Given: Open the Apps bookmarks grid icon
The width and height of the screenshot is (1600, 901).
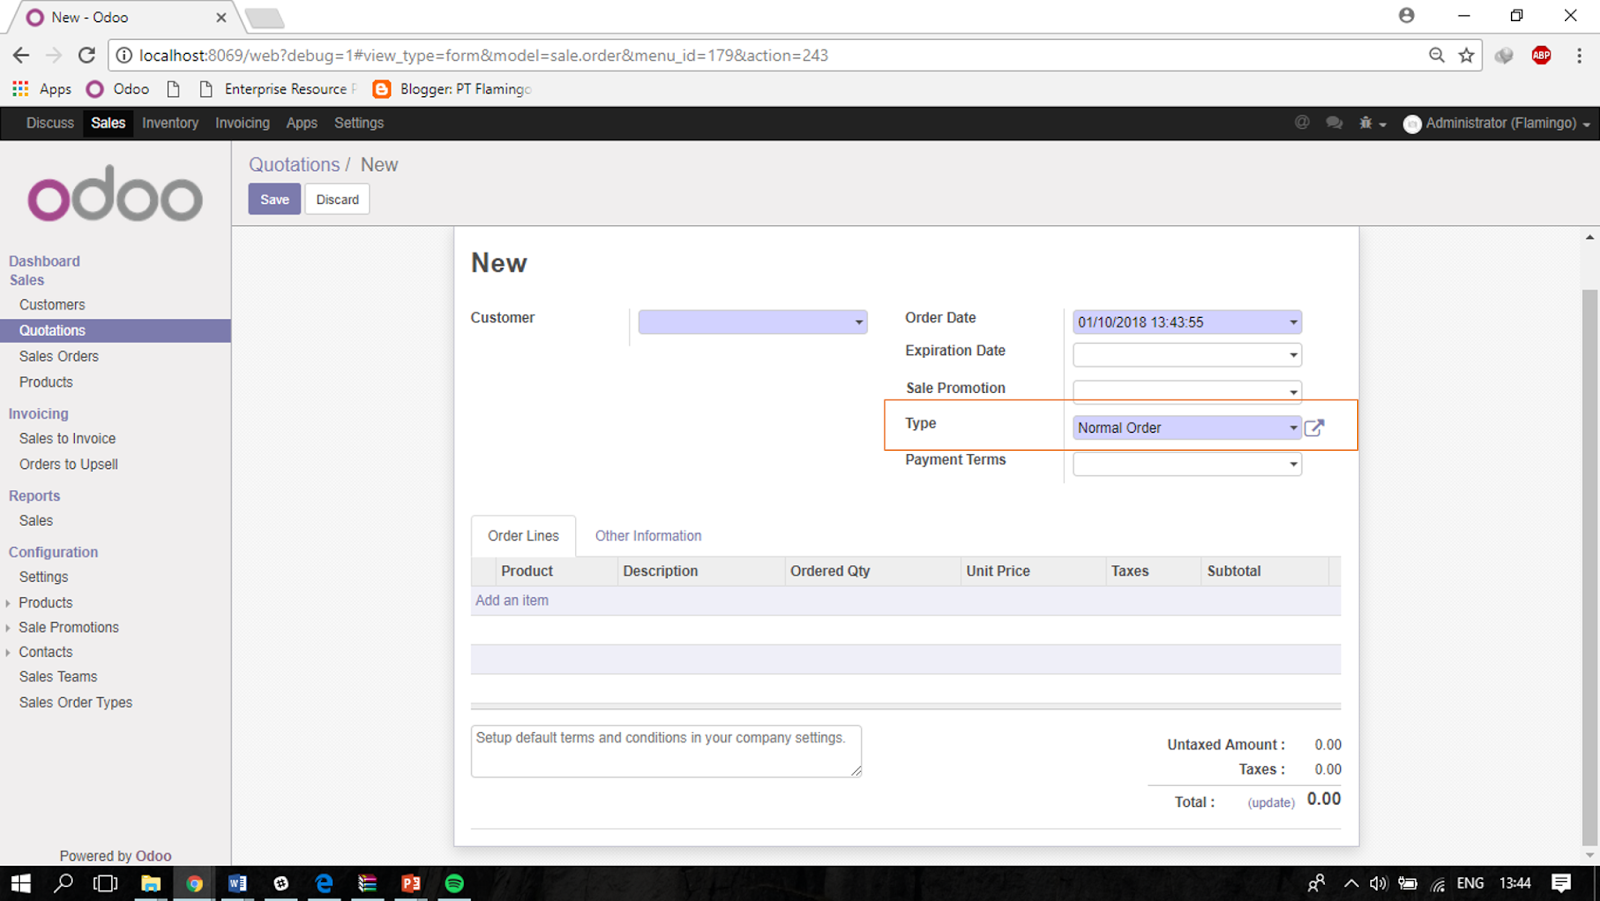Looking at the screenshot, I should pos(20,89).
